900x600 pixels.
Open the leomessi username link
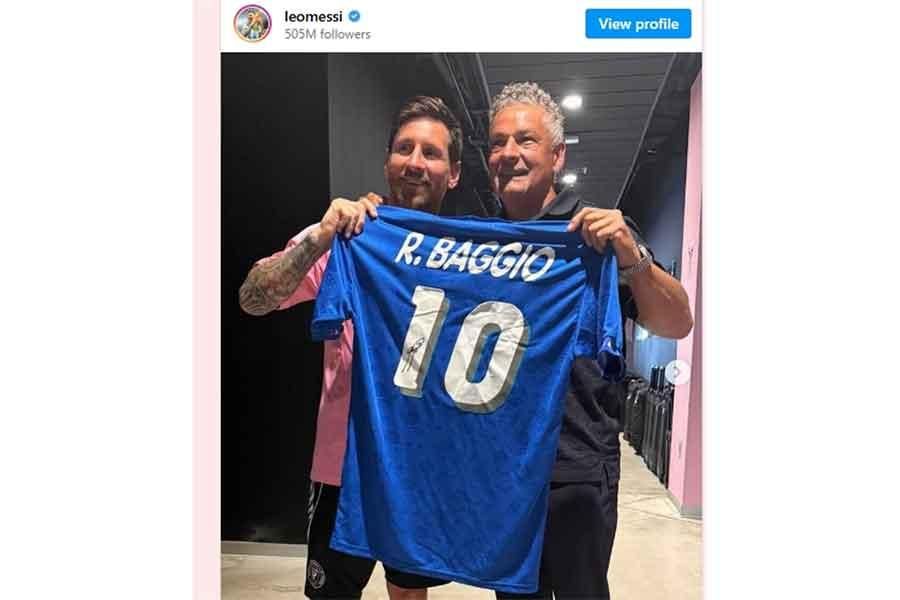coord(313,17)
